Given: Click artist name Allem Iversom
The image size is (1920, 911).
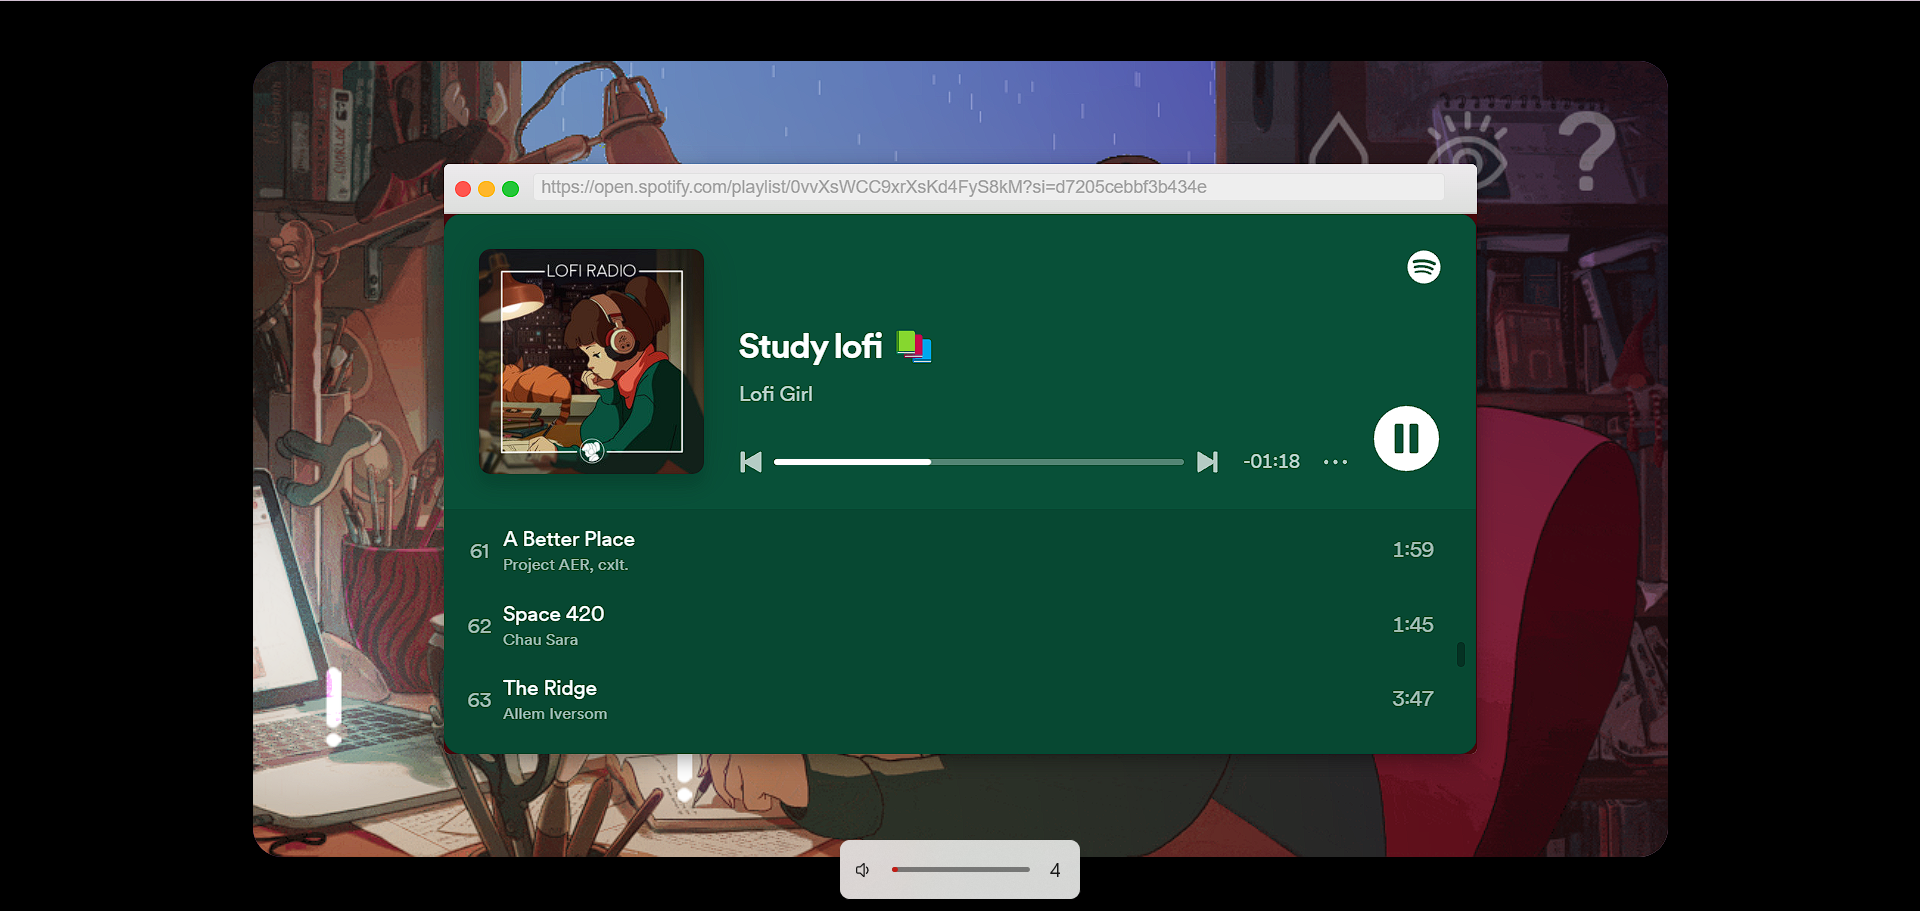Looking at the screenshot, I should tap(555, 714).
